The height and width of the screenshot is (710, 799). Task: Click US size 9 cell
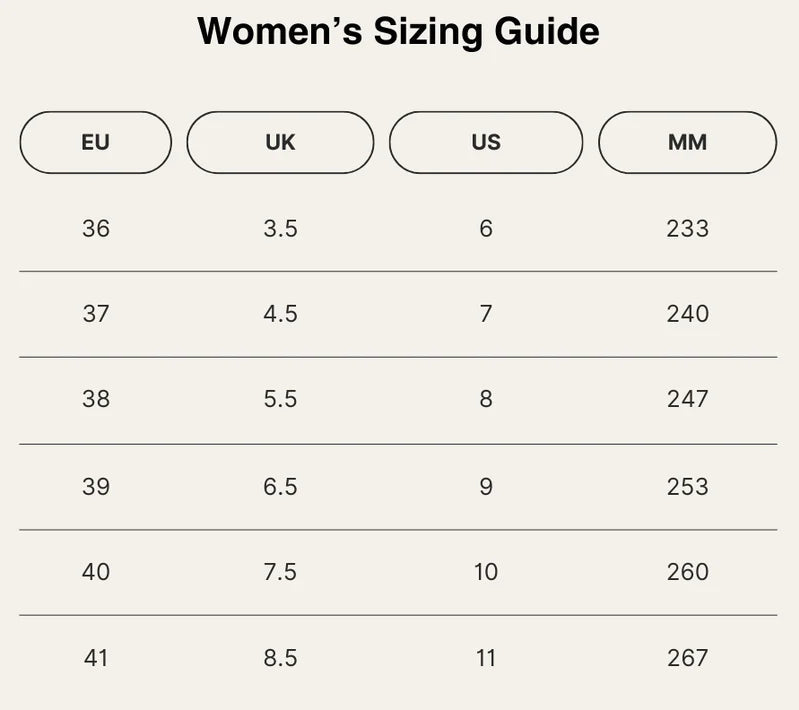[486, 487]
